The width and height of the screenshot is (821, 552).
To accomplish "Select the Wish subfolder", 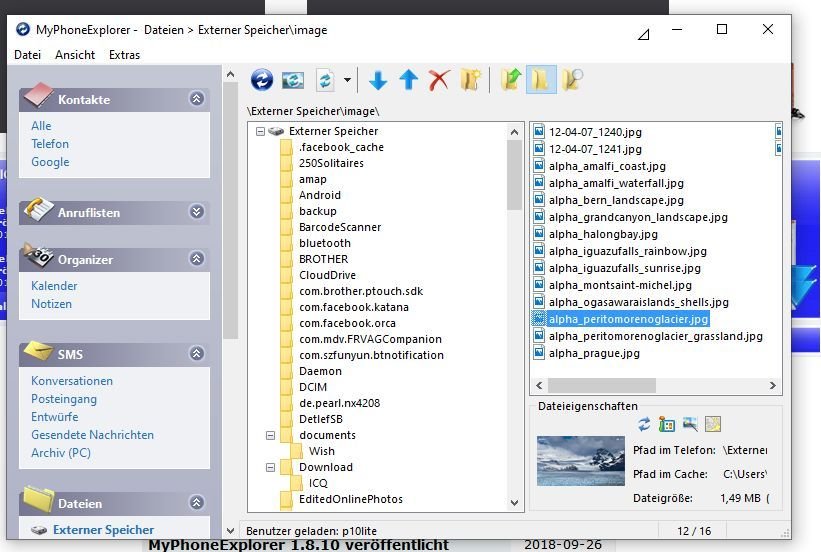I will point(321,451).
